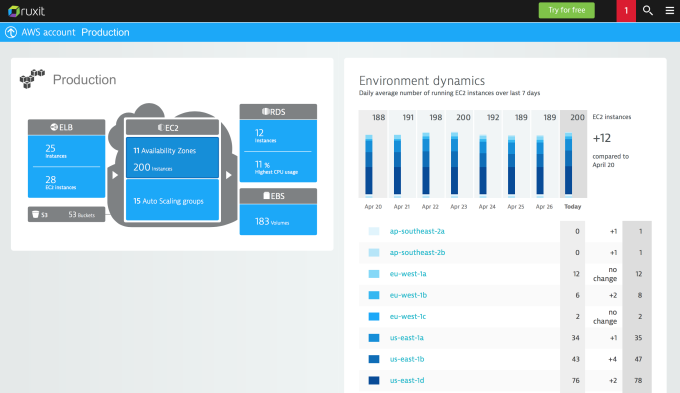This screenshot has width=680, height=393.
Task: Open the 15 Auto Scaling groups tile
Action: point(172,200)
